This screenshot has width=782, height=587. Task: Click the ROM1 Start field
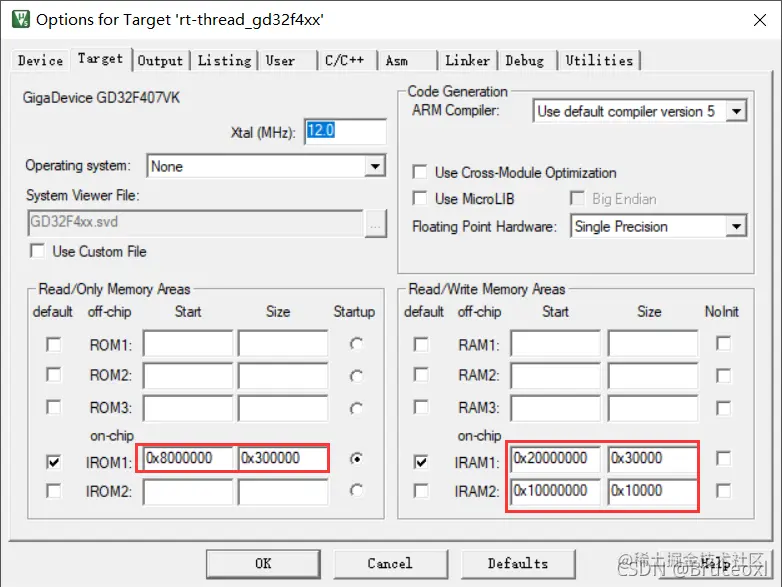pyautogui.click(x=188, y=343)
